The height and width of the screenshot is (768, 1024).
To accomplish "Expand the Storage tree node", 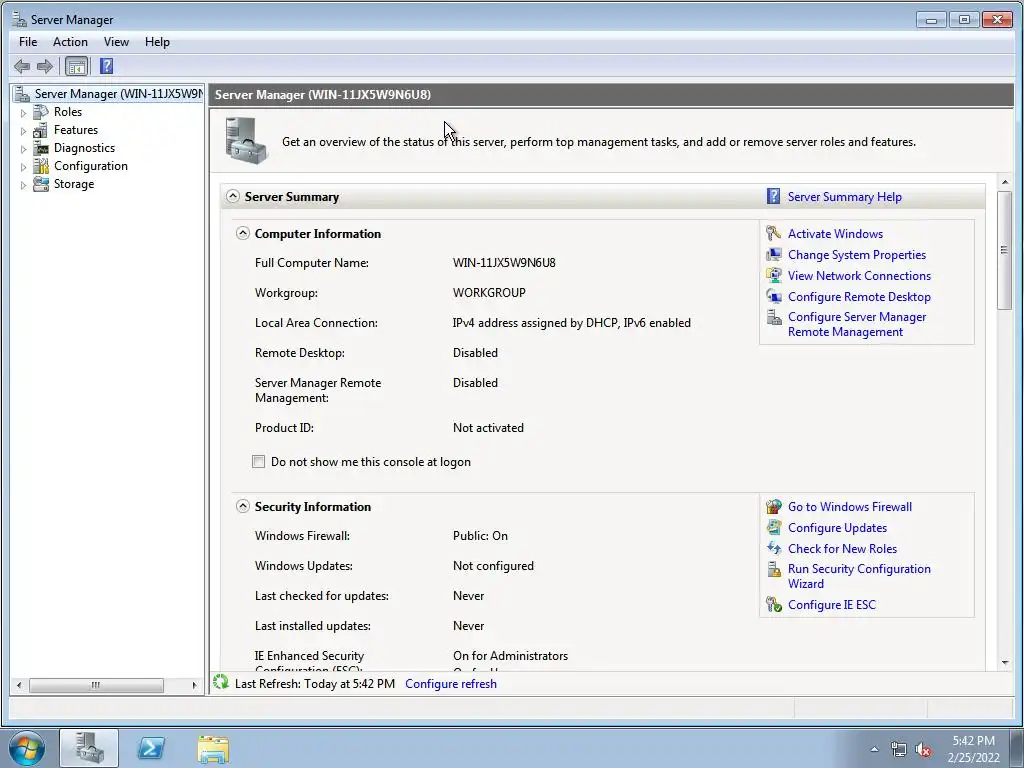I will click(23, 185).
